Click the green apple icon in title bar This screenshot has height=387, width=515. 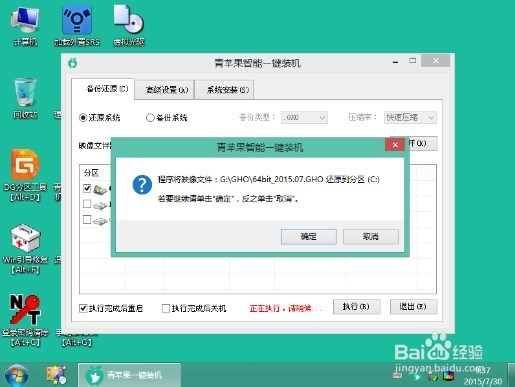coord(72,63)
